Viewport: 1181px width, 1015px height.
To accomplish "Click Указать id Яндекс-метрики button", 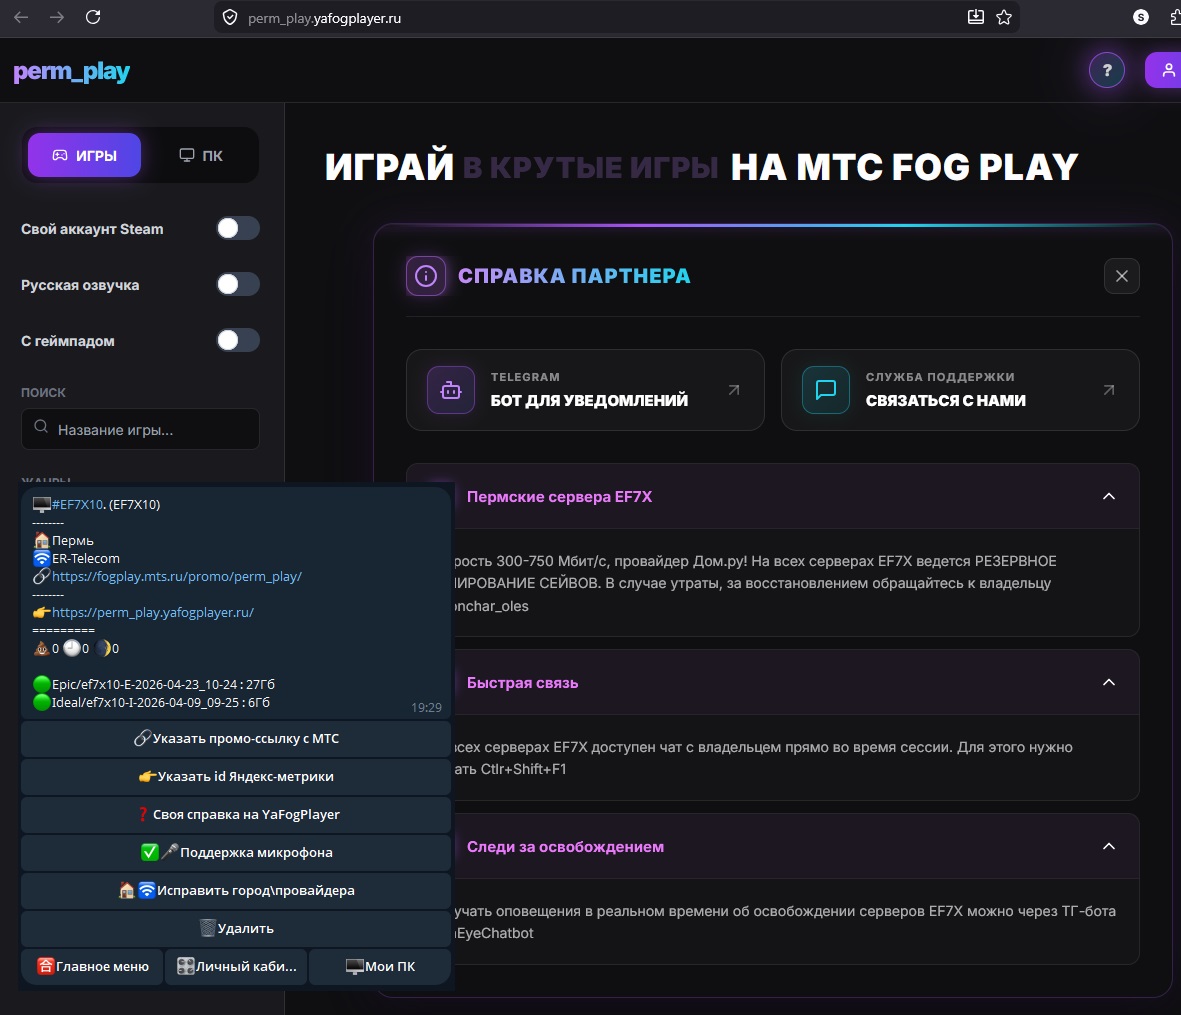I will [x=236, y=776].
